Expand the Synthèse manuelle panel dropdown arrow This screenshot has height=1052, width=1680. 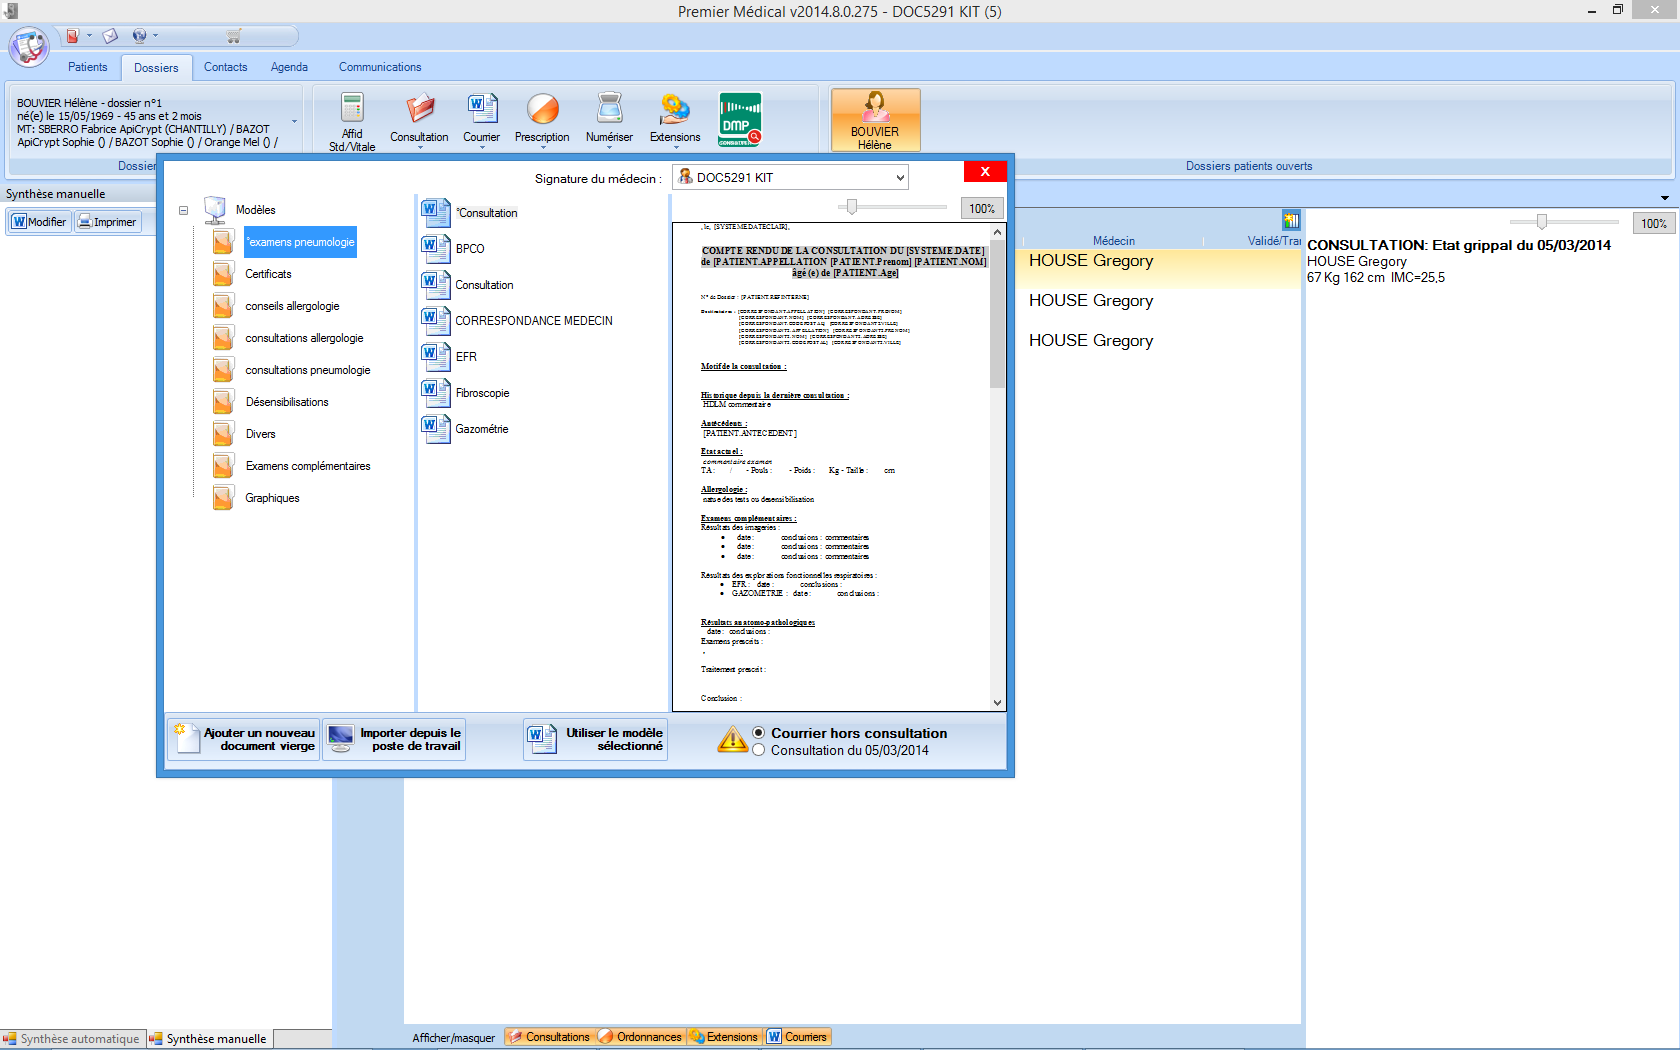(1665, 197)
